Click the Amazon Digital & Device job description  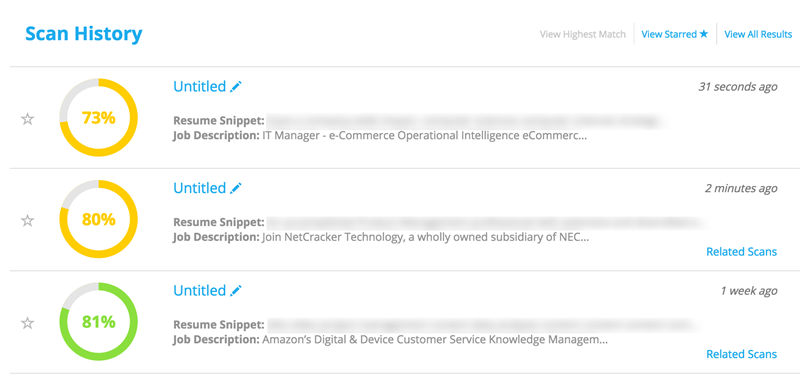(x=435, y=341)
